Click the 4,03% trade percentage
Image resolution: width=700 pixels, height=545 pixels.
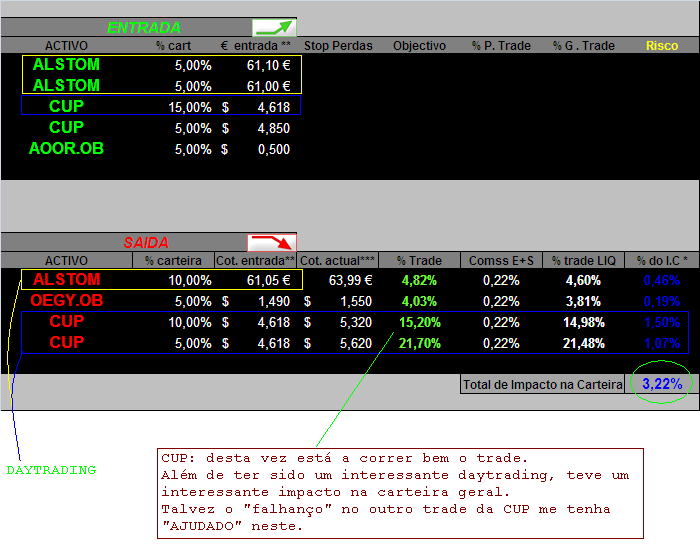pyautogui.click(x=419, y=301)
